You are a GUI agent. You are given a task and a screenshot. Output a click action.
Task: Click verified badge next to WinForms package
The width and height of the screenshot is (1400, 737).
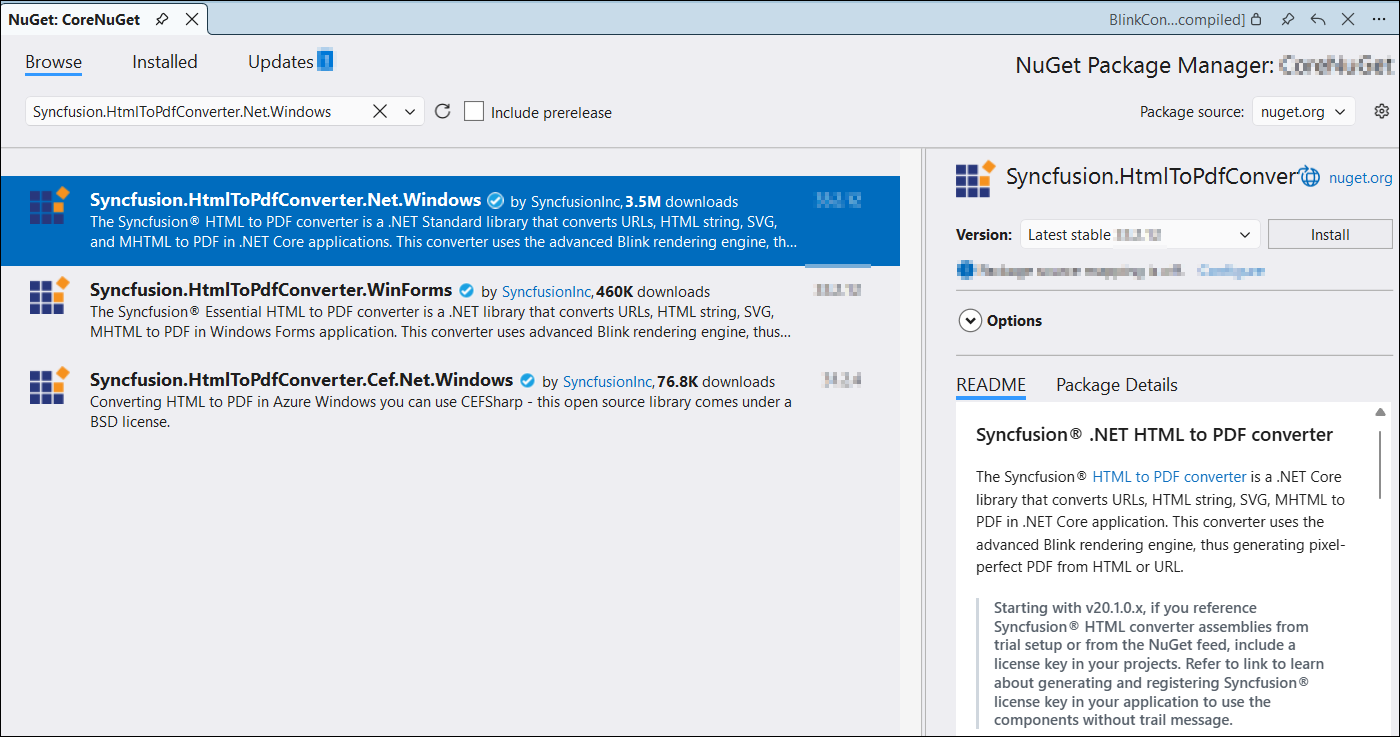pos(466,291)
